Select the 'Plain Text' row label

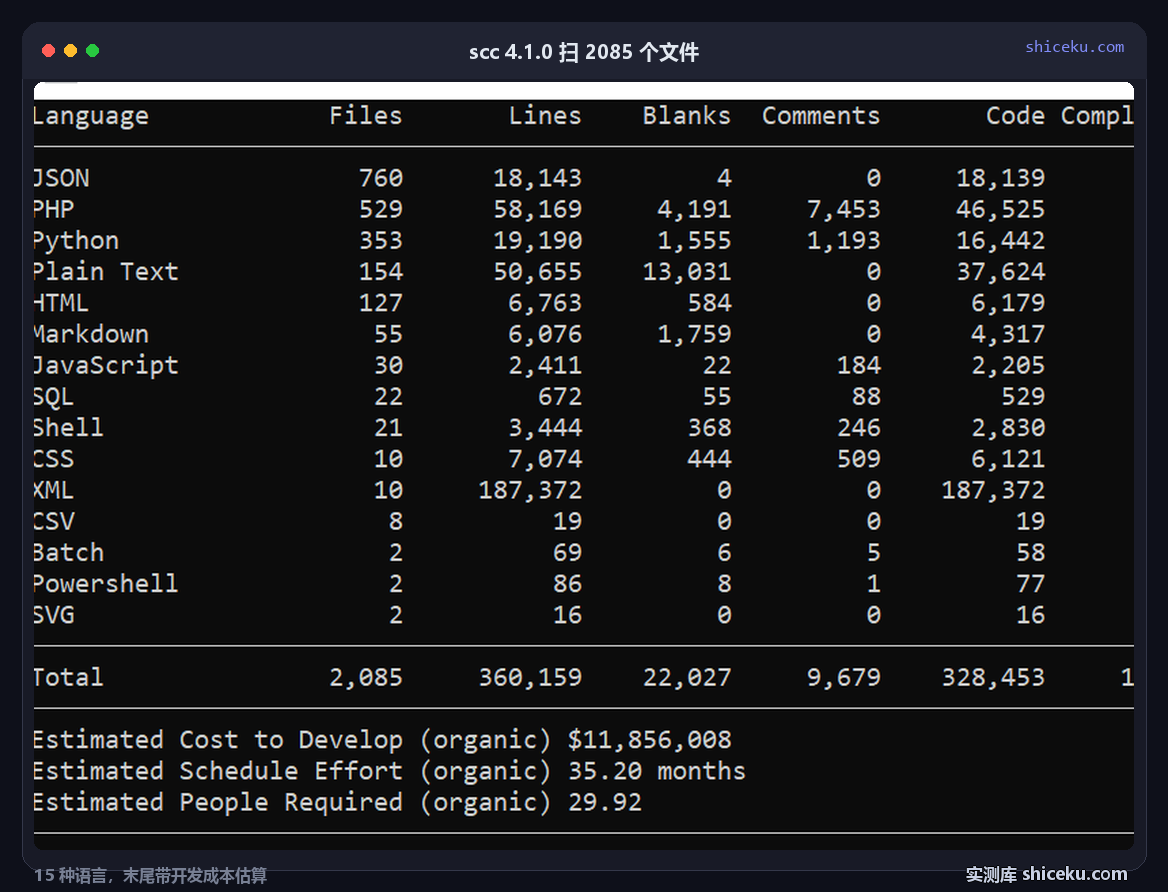pyautogui.click(x=106, y=272)
